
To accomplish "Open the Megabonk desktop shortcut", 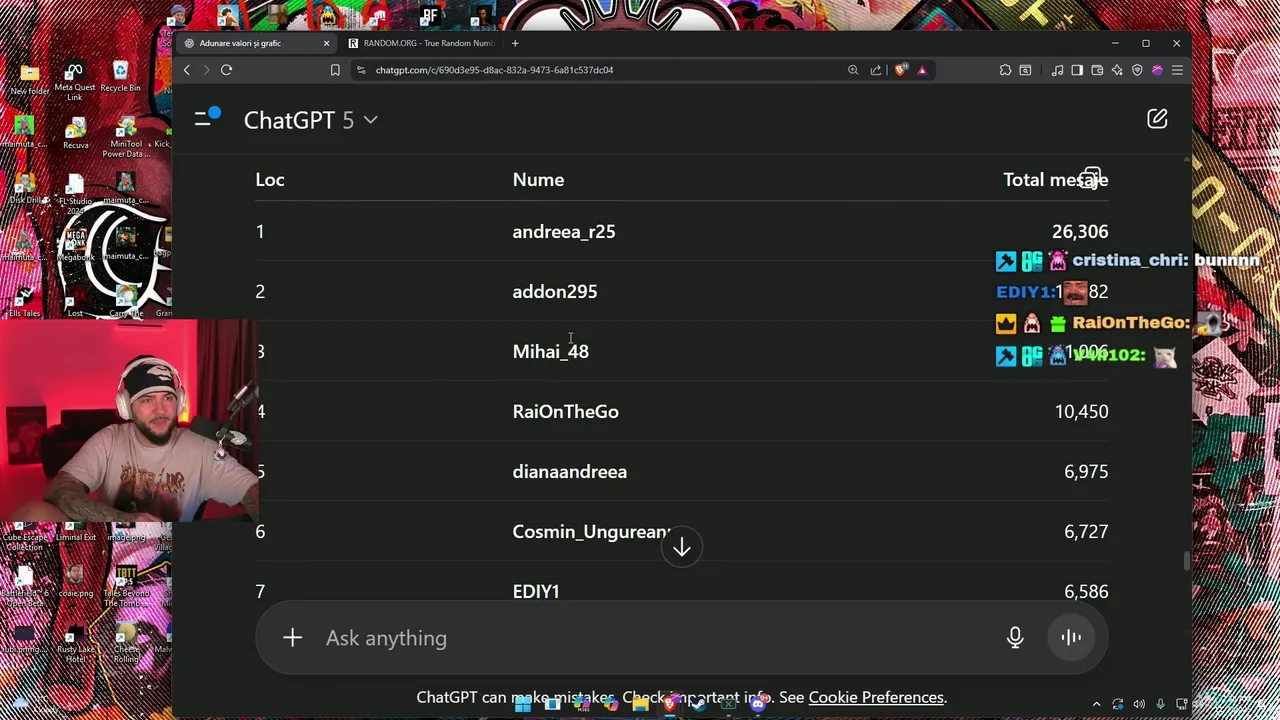I will pos(75,245).
